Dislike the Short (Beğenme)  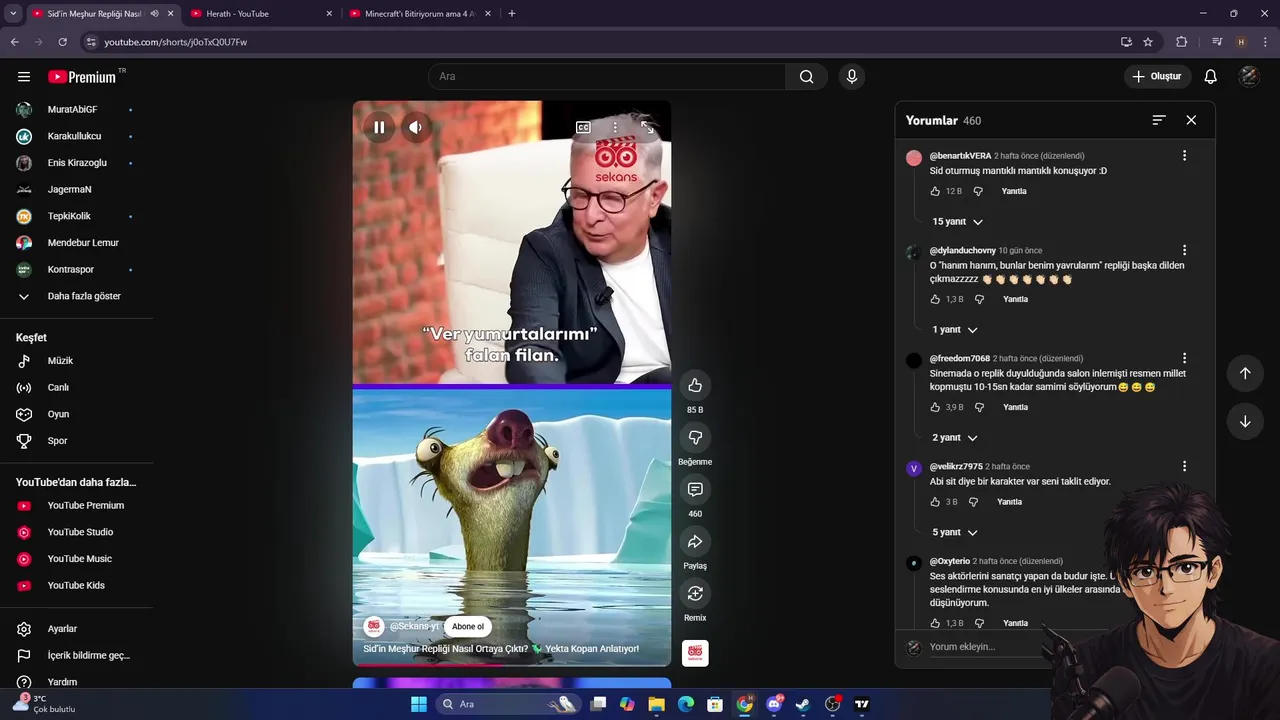tap(695, 437)
